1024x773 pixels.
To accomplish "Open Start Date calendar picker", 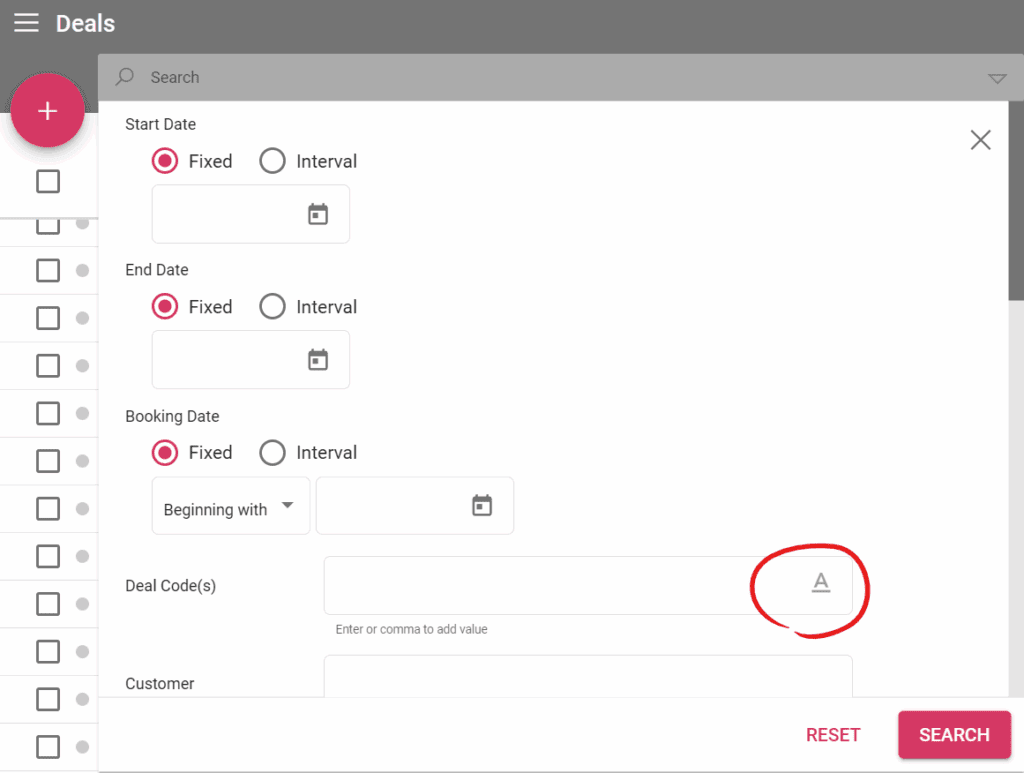I will coord(318,214).
